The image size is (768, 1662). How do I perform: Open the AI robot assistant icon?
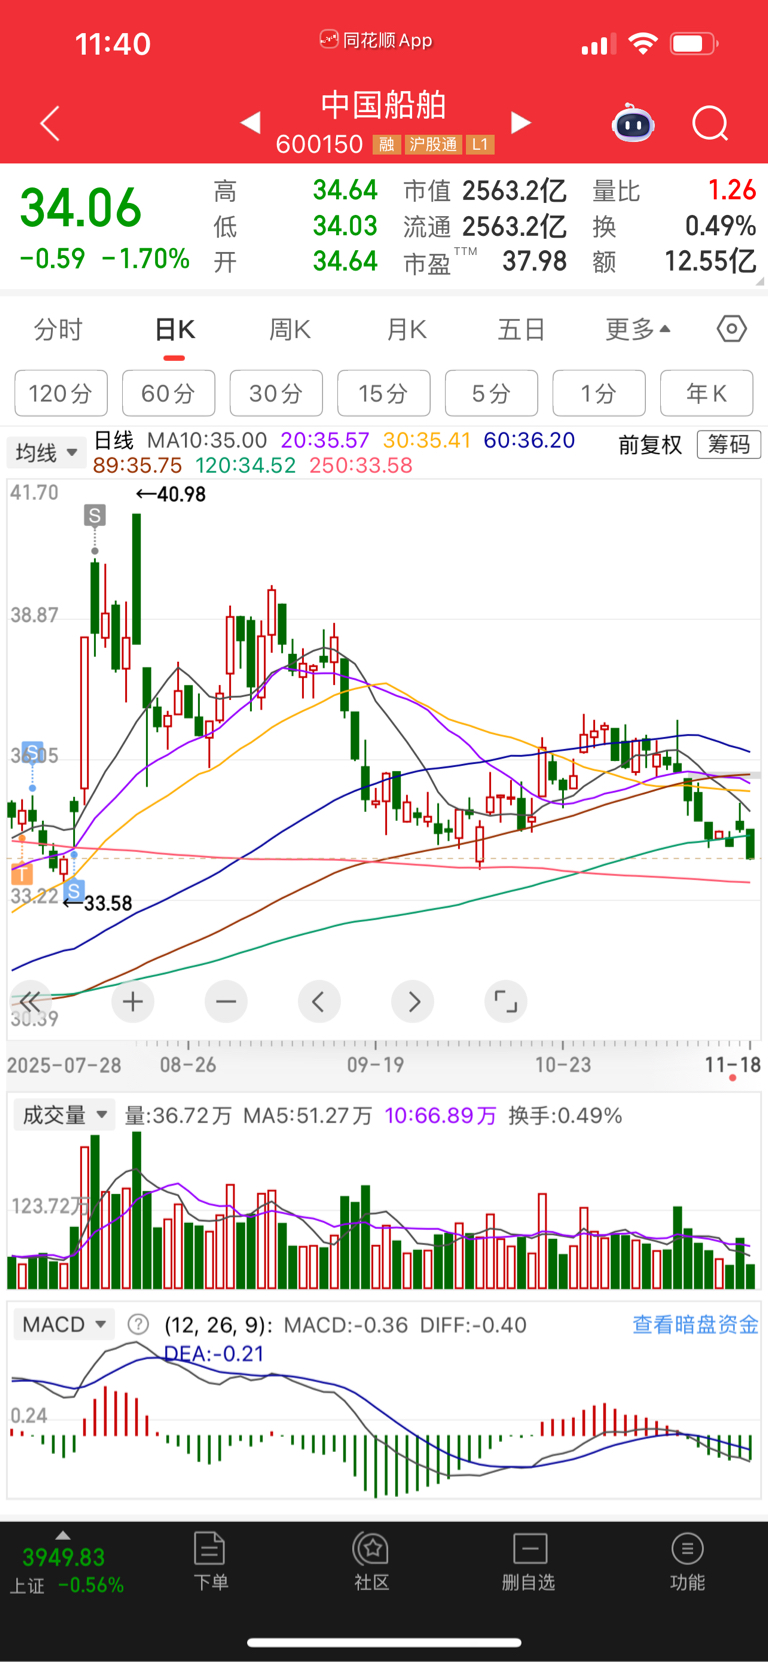(x=633, y=123)
